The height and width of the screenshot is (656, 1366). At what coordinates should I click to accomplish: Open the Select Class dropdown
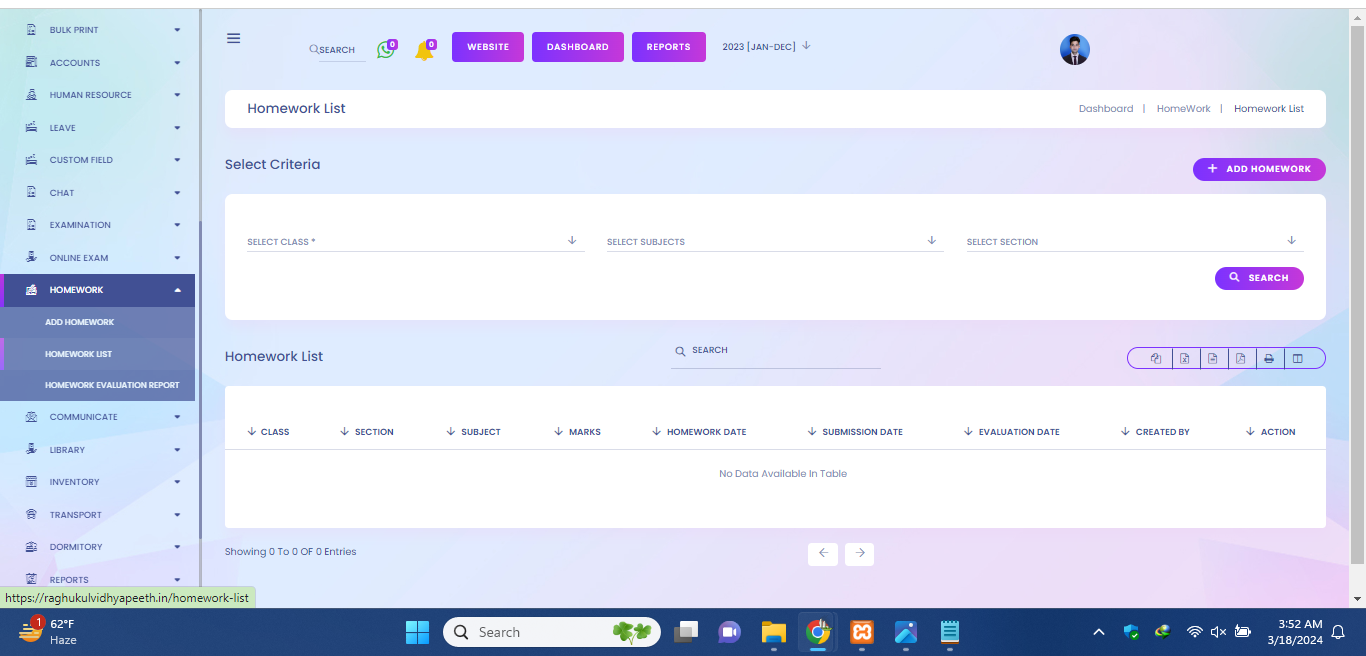414,241
